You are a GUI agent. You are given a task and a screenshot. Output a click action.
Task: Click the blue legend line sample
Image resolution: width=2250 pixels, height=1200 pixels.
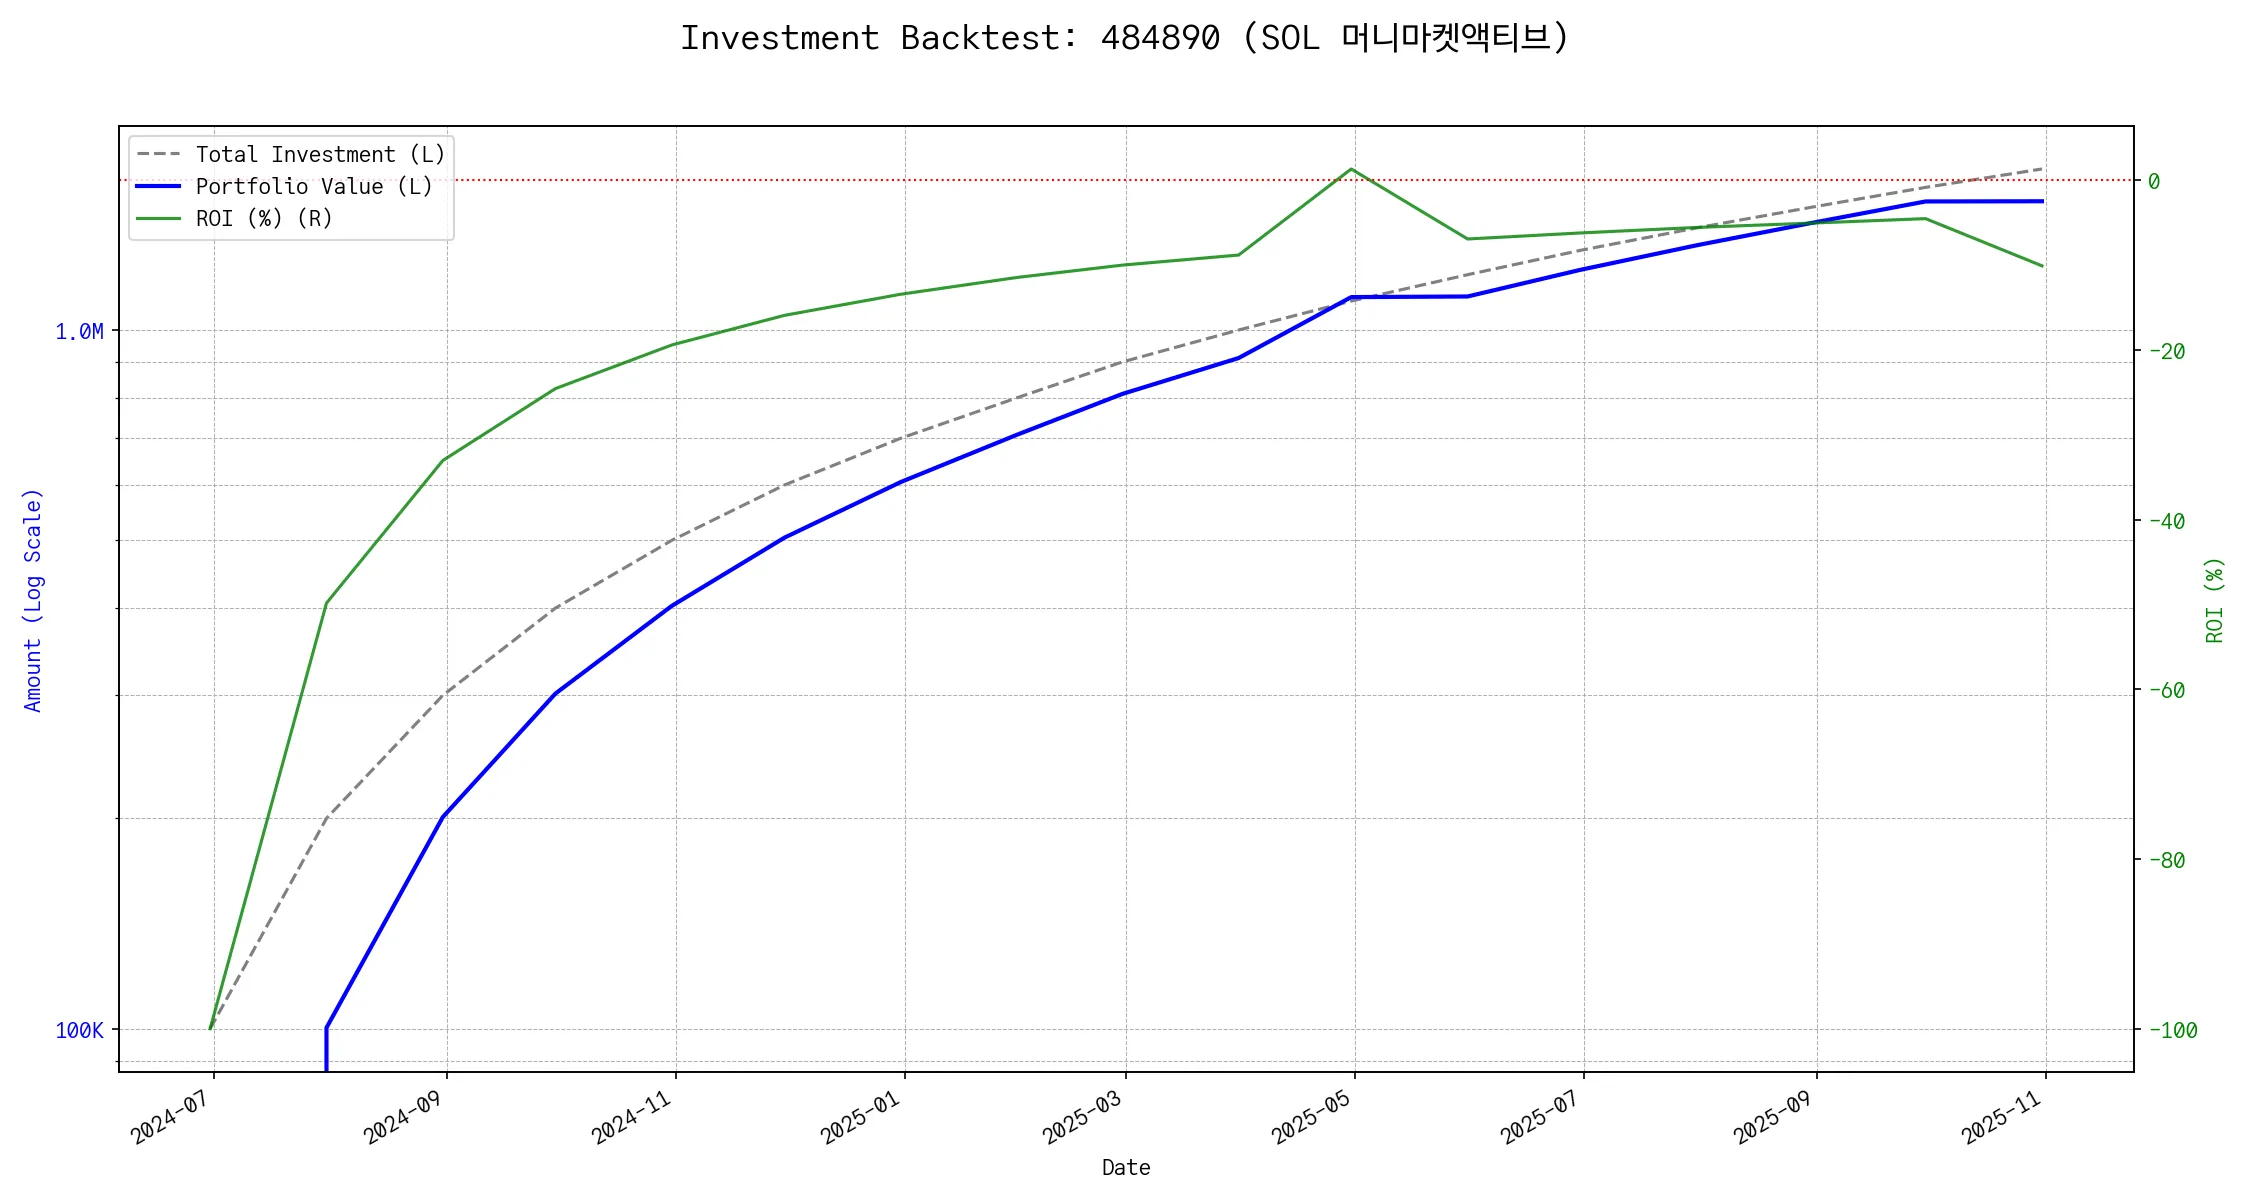point(159,186)
